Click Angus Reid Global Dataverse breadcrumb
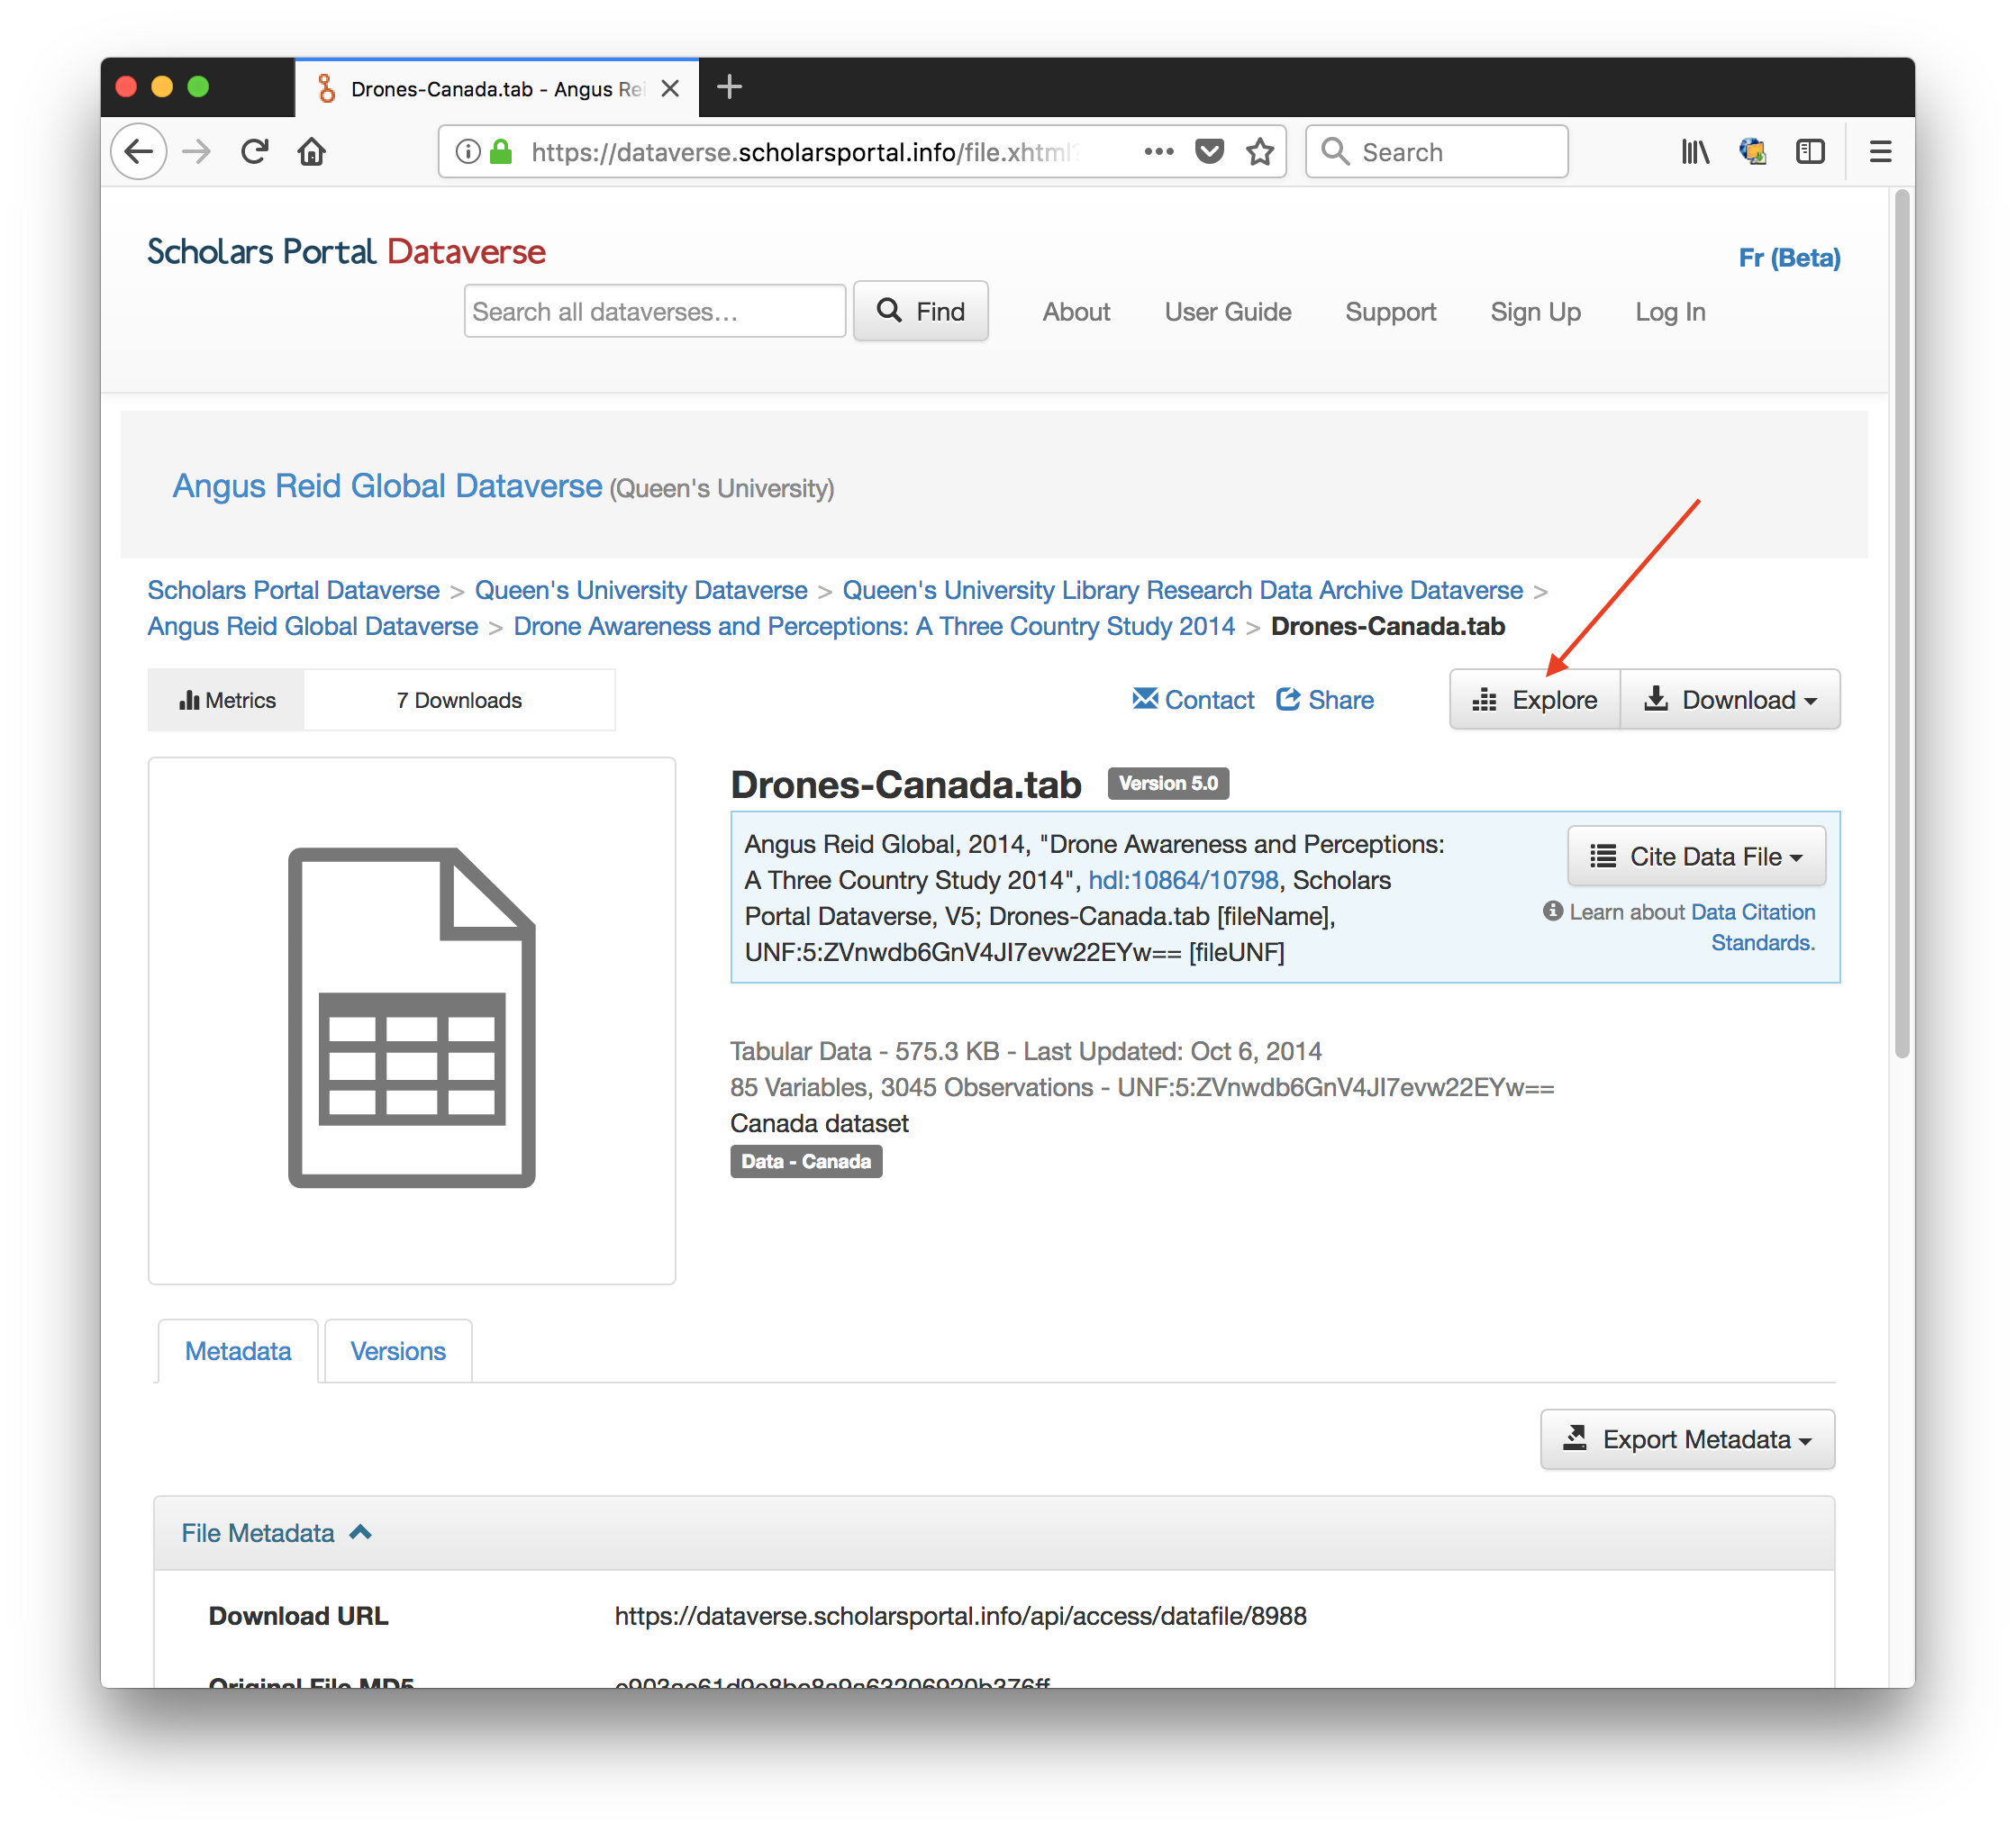Viewport: 2016px width, 1832px height. [312, 626]
